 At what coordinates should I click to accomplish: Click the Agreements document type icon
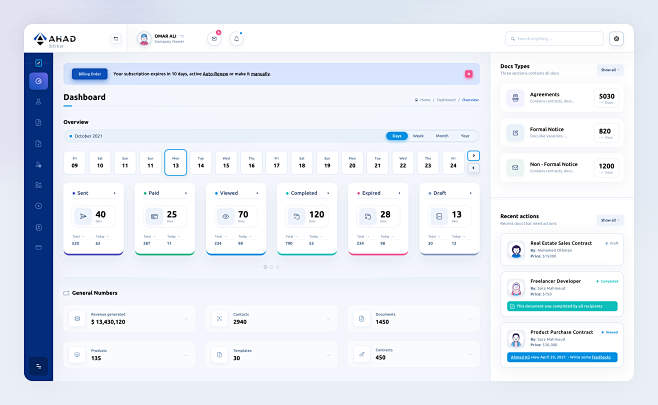(x=514, y=98)
